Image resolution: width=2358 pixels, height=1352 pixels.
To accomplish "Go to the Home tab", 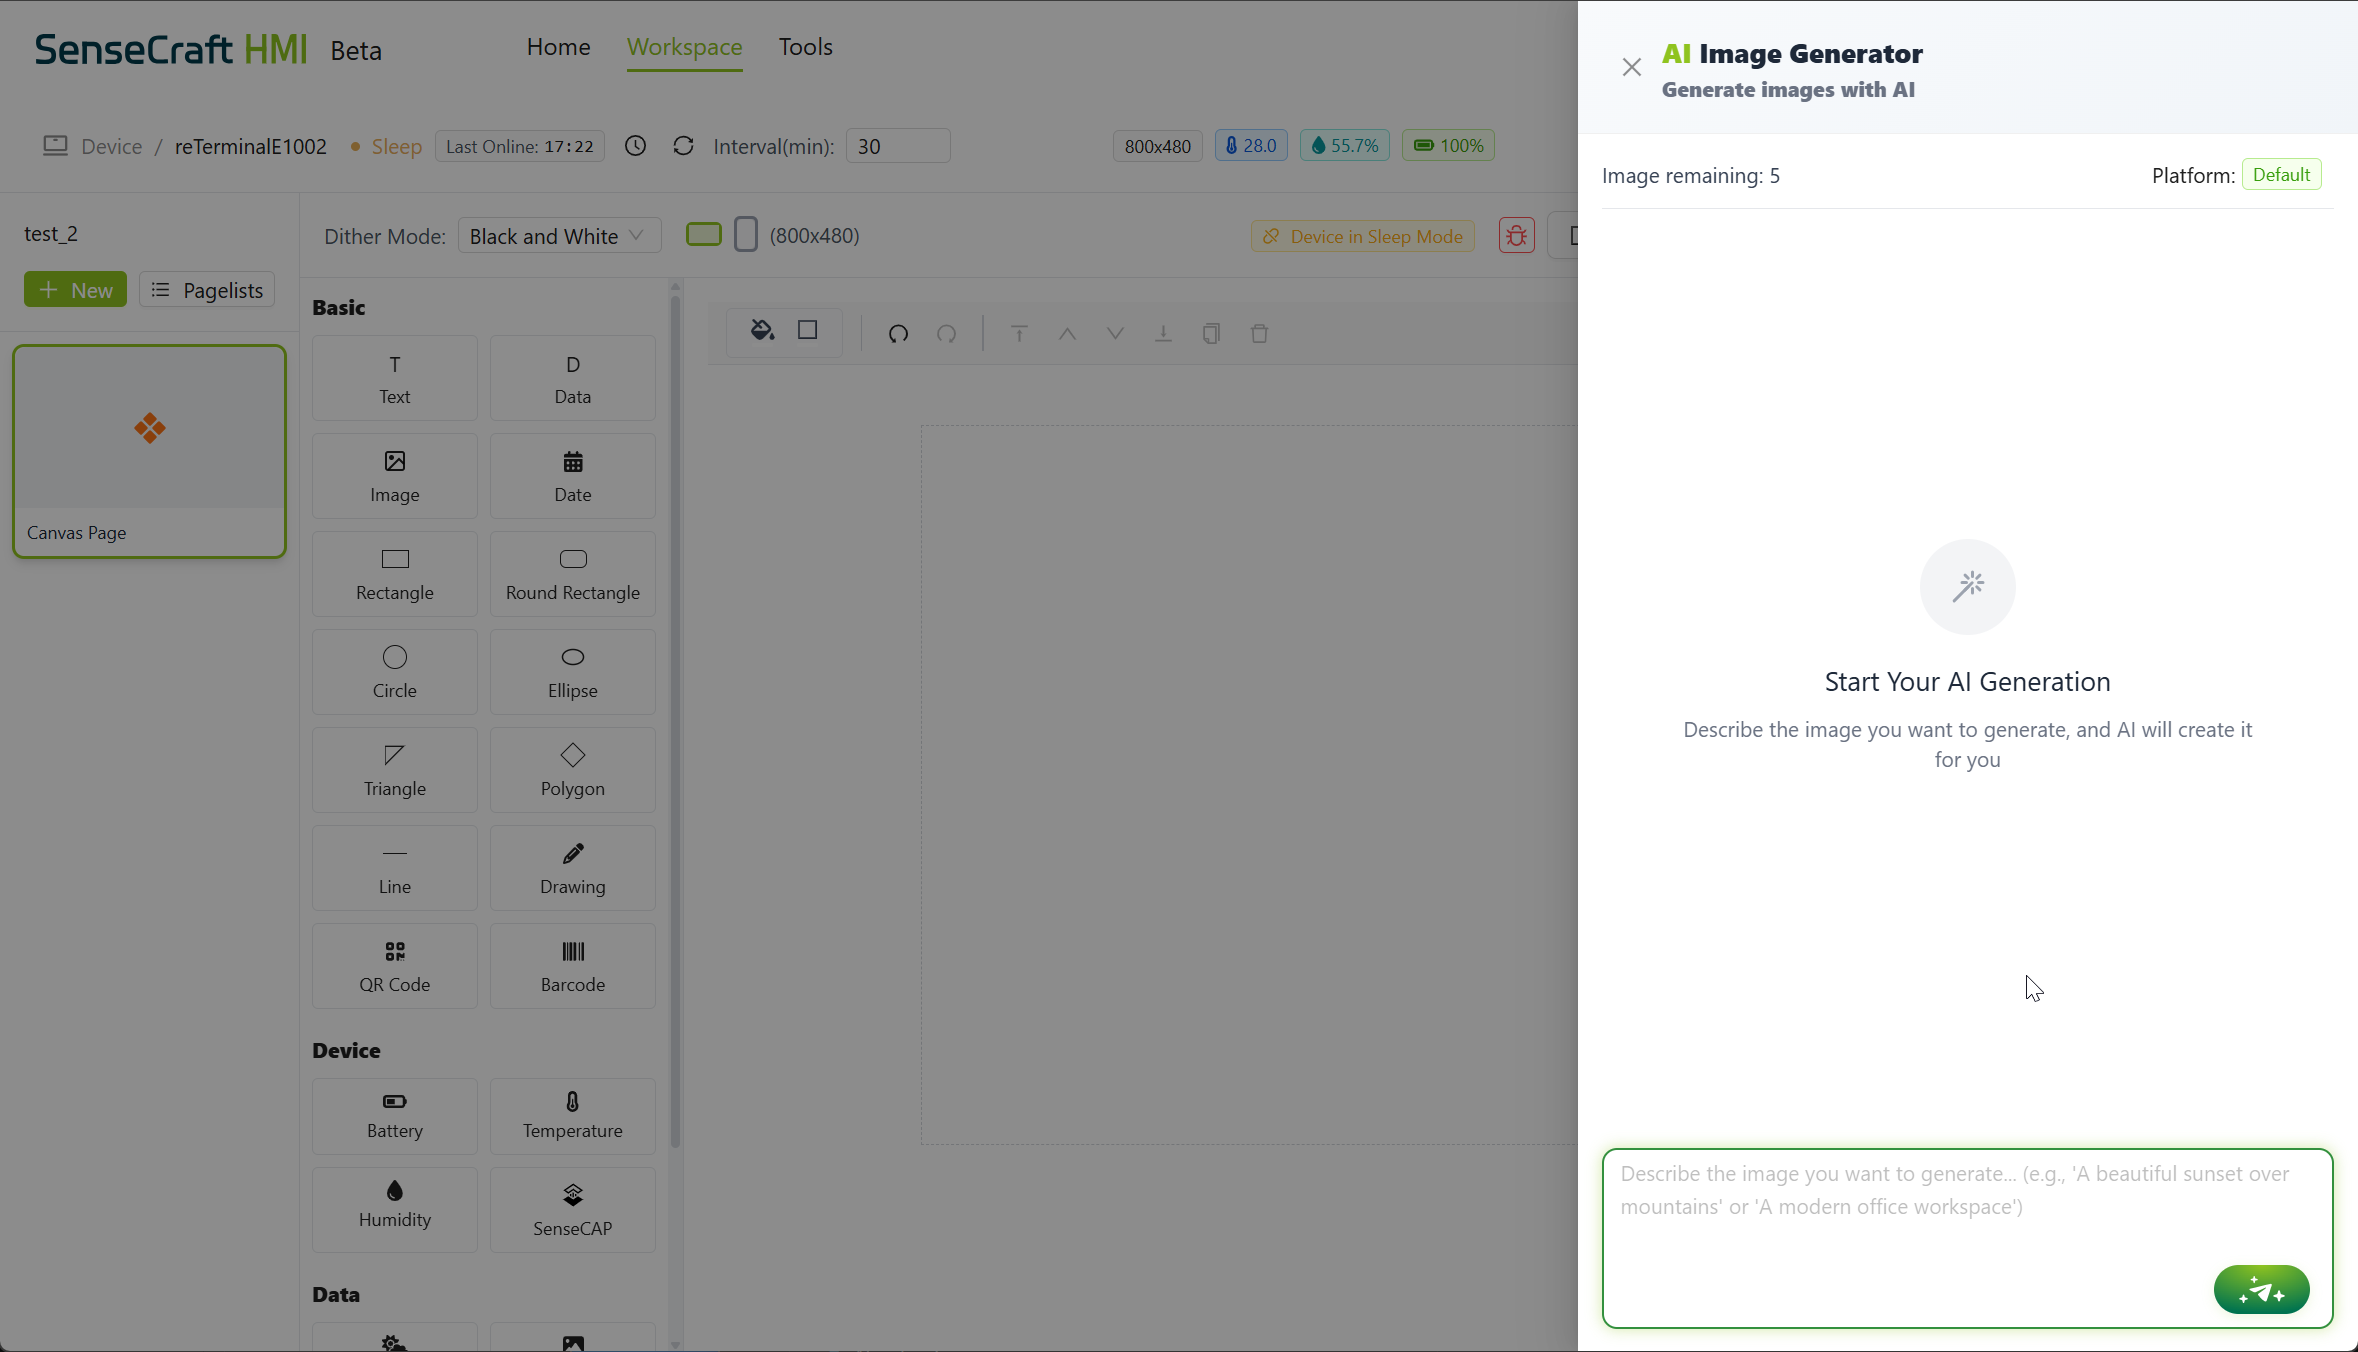I will pyautogui.click(x=558, y=47).
